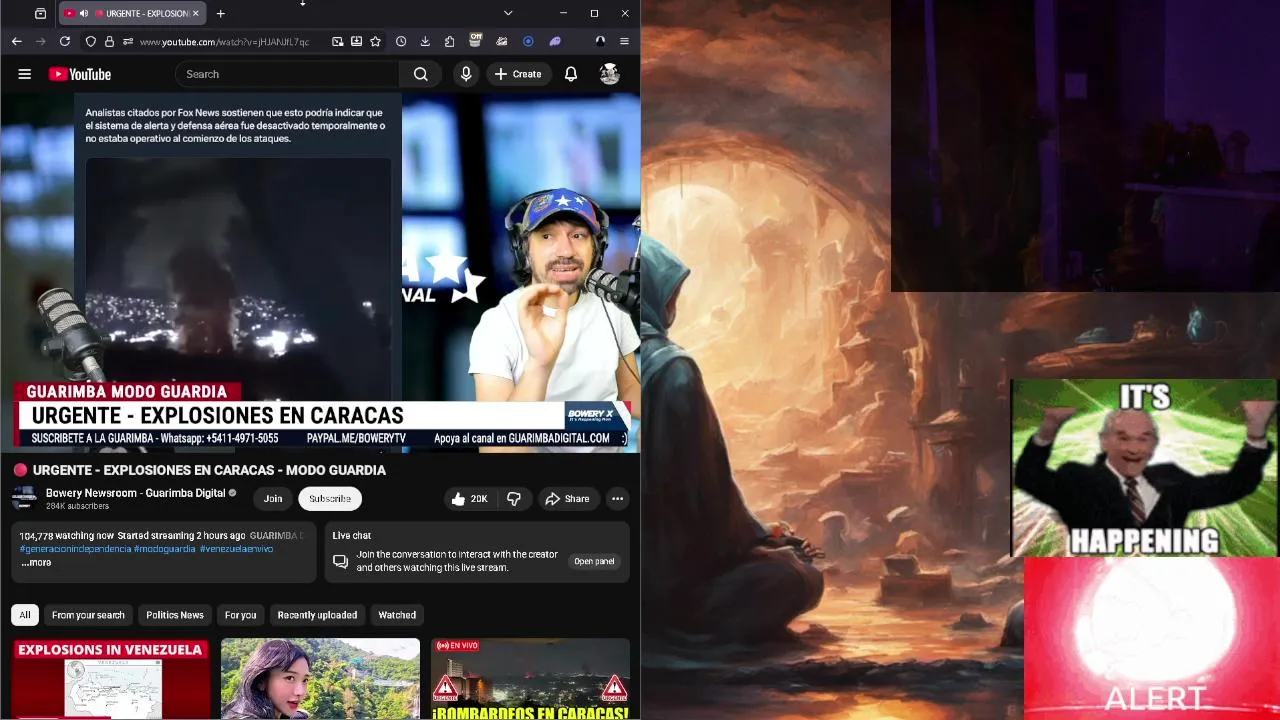Mute the tab using the speaker icon

click(84, 13)
